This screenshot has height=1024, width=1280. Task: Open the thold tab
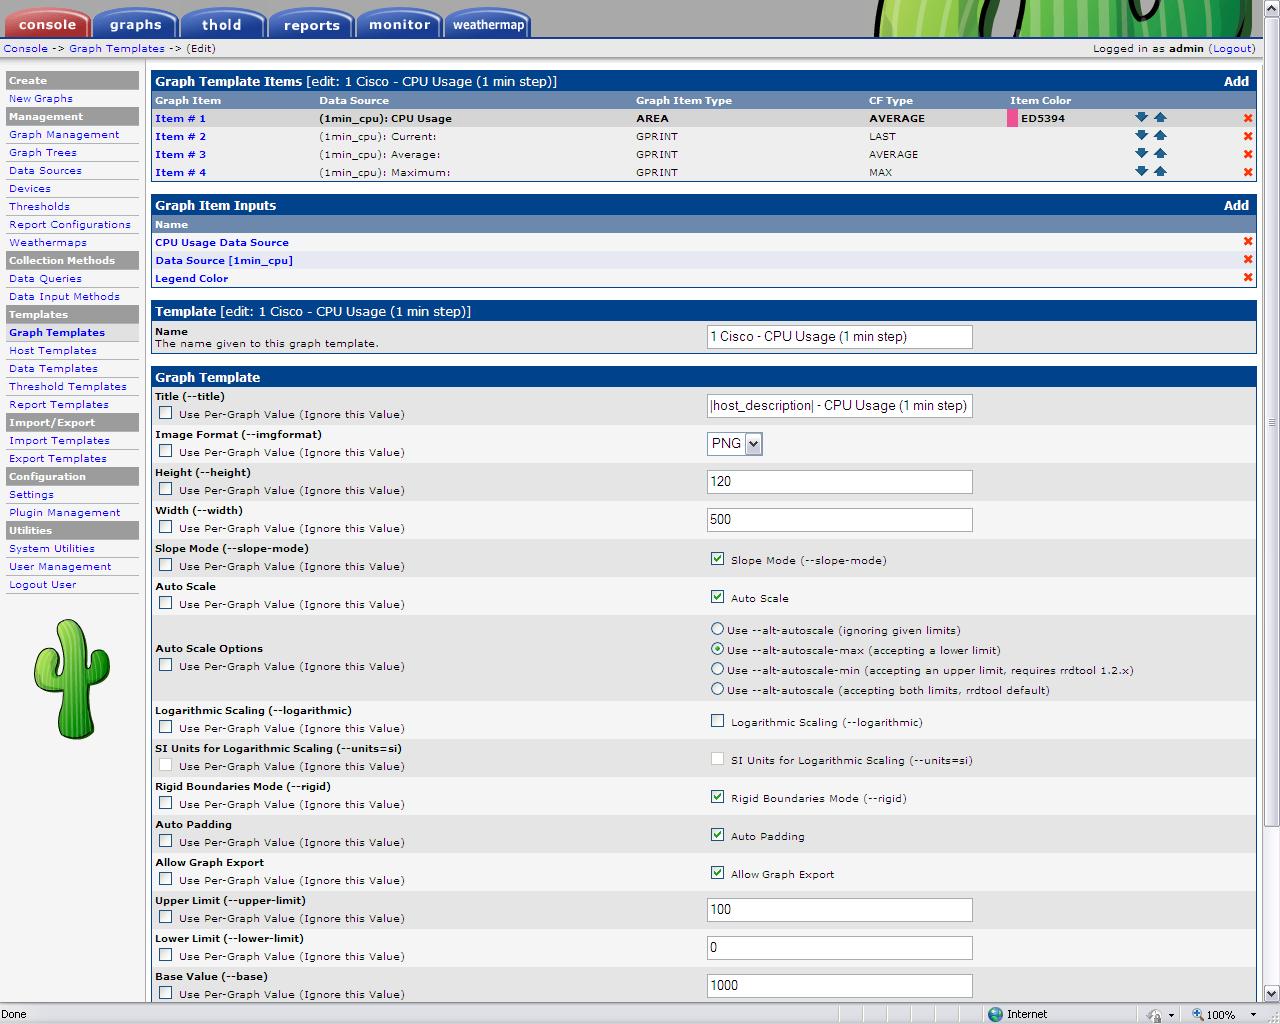(x=222, y=24)
